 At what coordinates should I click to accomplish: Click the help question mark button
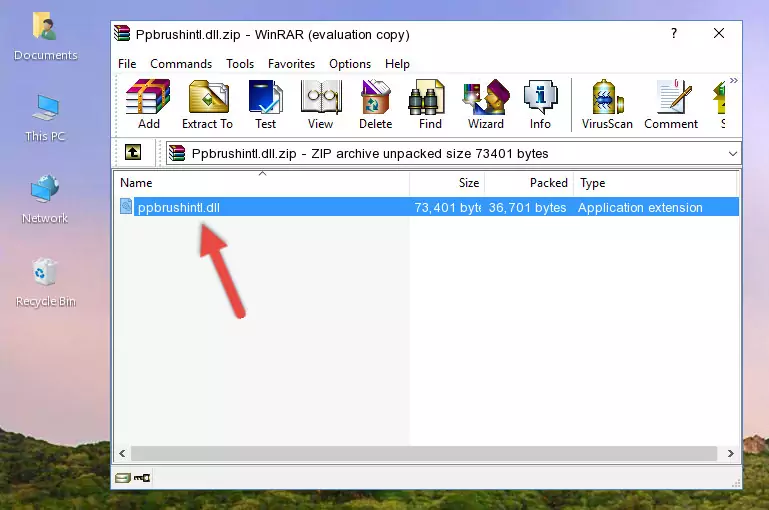[x=674, y=33]
